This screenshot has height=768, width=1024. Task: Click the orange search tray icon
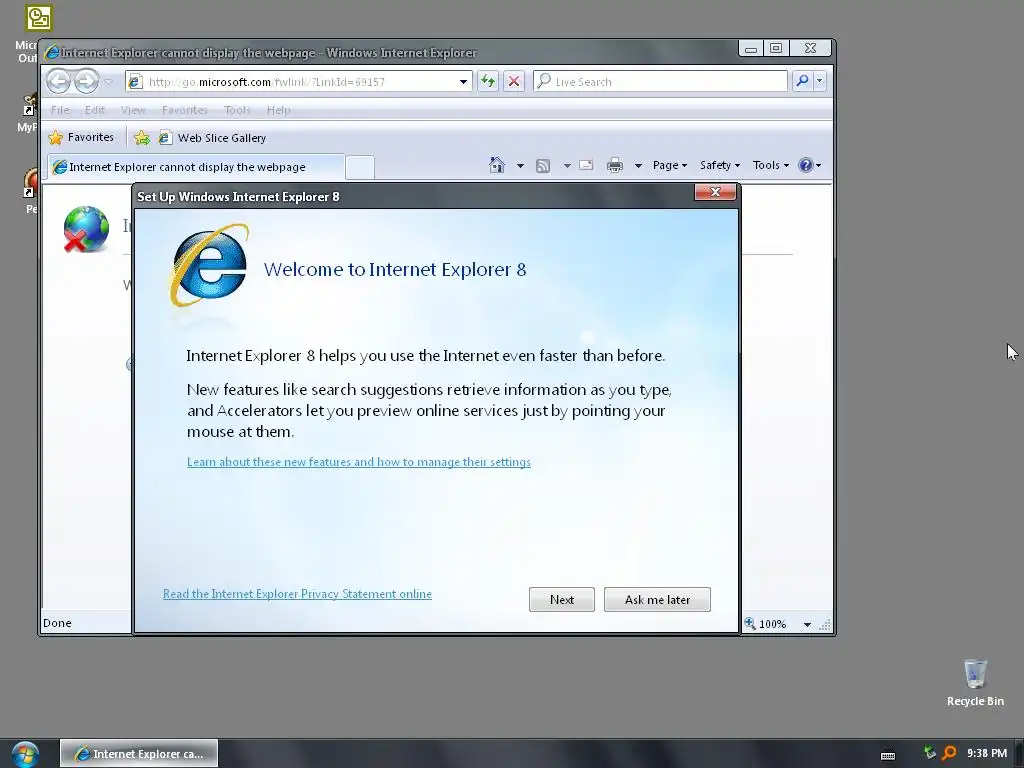pyautogui.click(x=949, y=753)
